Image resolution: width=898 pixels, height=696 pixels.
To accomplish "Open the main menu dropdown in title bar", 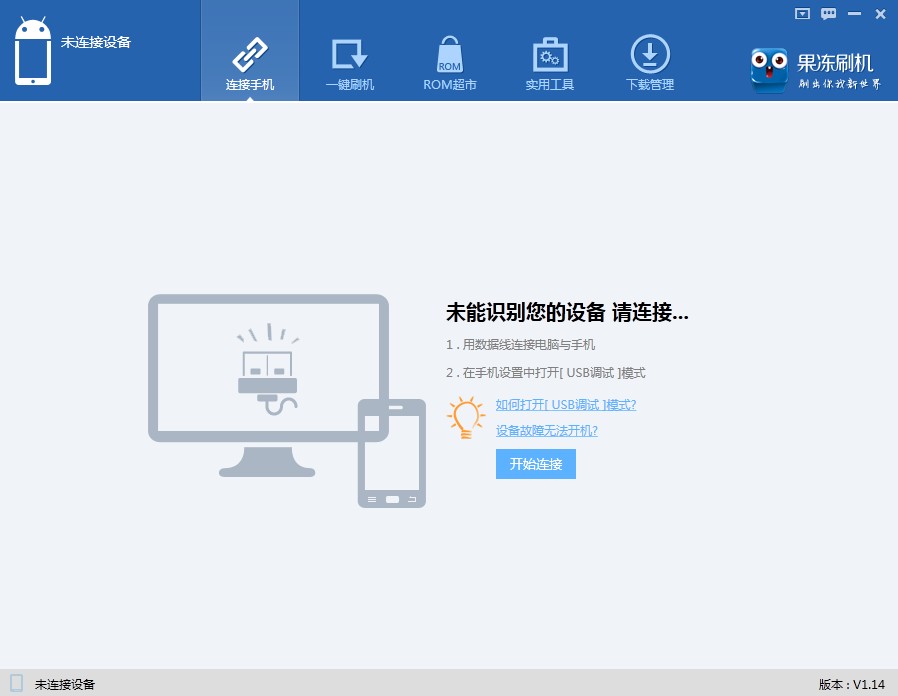I will click(x=801, y=13).
